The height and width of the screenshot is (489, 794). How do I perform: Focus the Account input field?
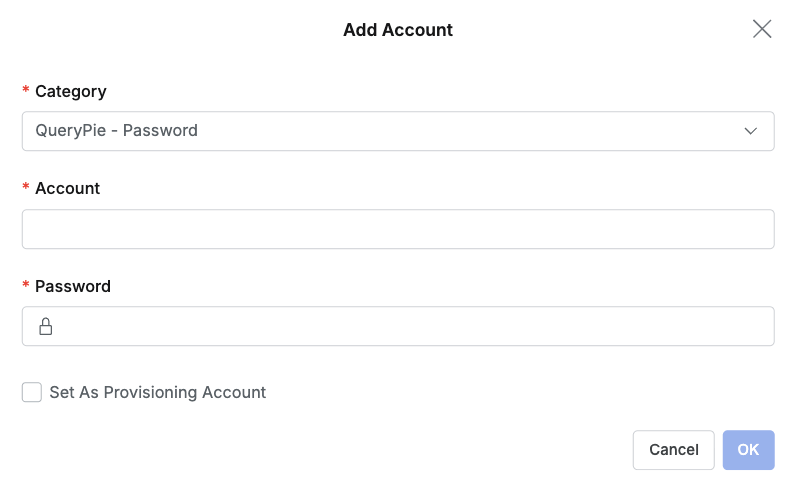tap(398, 229)
